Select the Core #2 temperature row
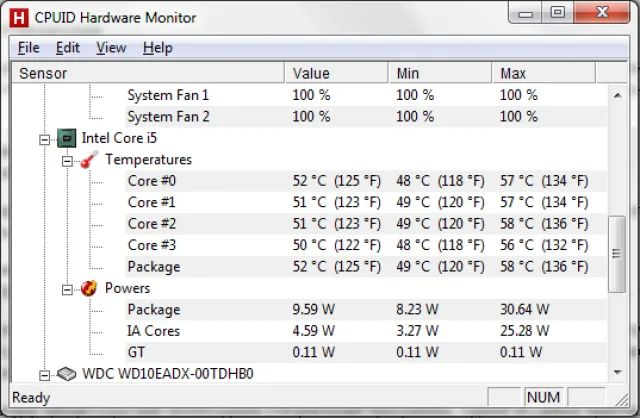Image resolution: width=640 pixels, height=418 pixels. point(365,224)
